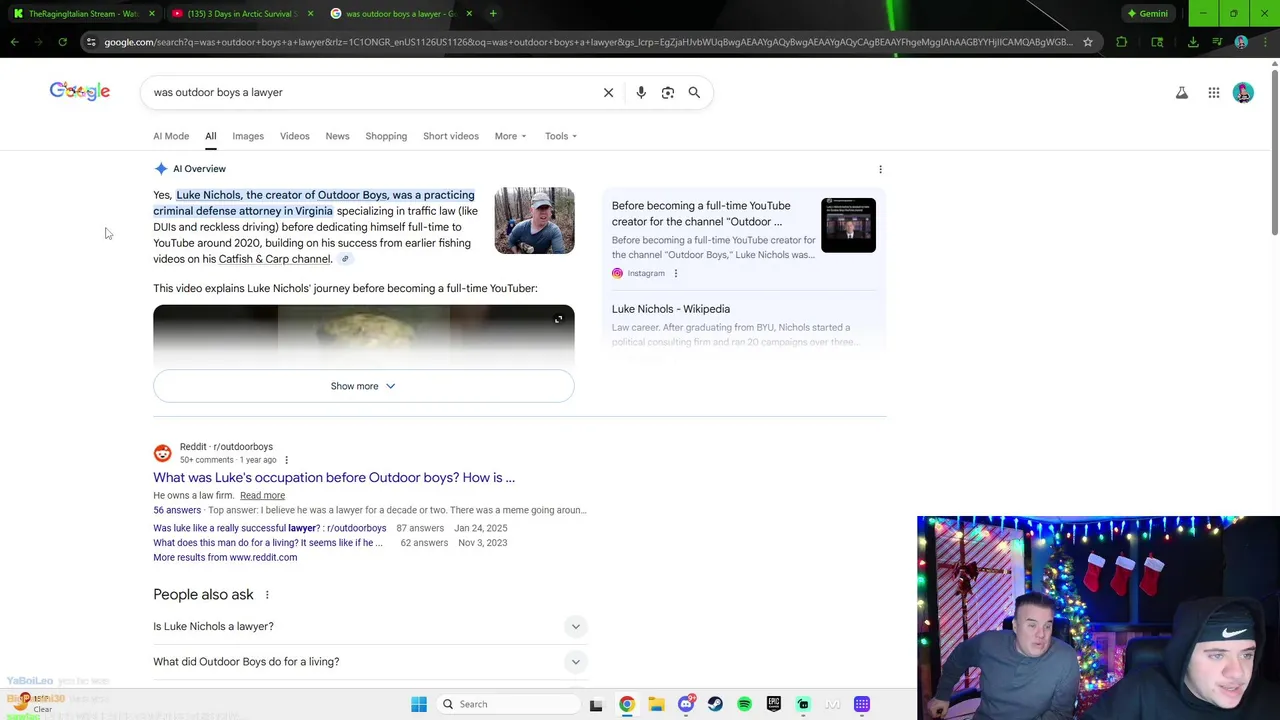Screen dimensions: 1280x720
Task: Open Steam from the taskbar
Action: 715,704
